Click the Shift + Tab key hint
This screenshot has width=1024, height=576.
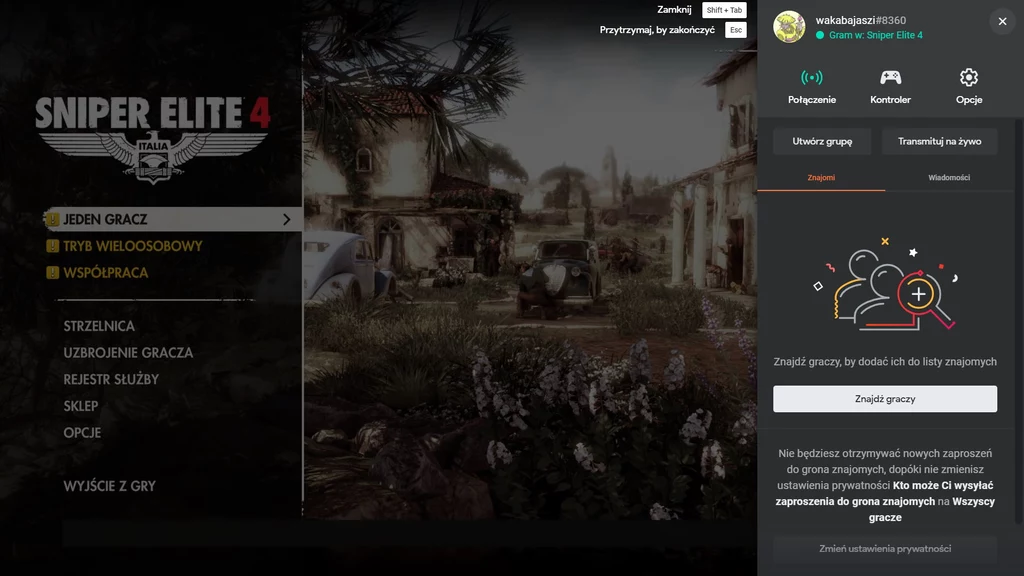[724, 10]
